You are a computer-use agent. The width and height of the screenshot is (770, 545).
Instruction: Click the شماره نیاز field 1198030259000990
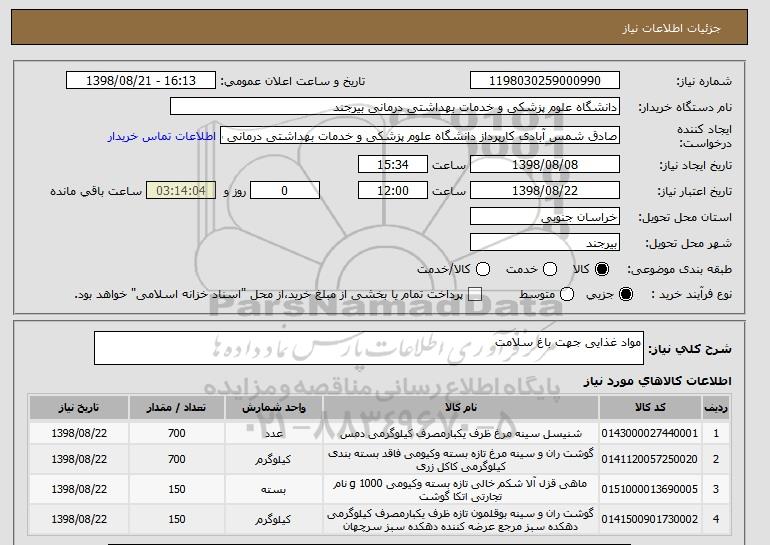tap(545, 81)
